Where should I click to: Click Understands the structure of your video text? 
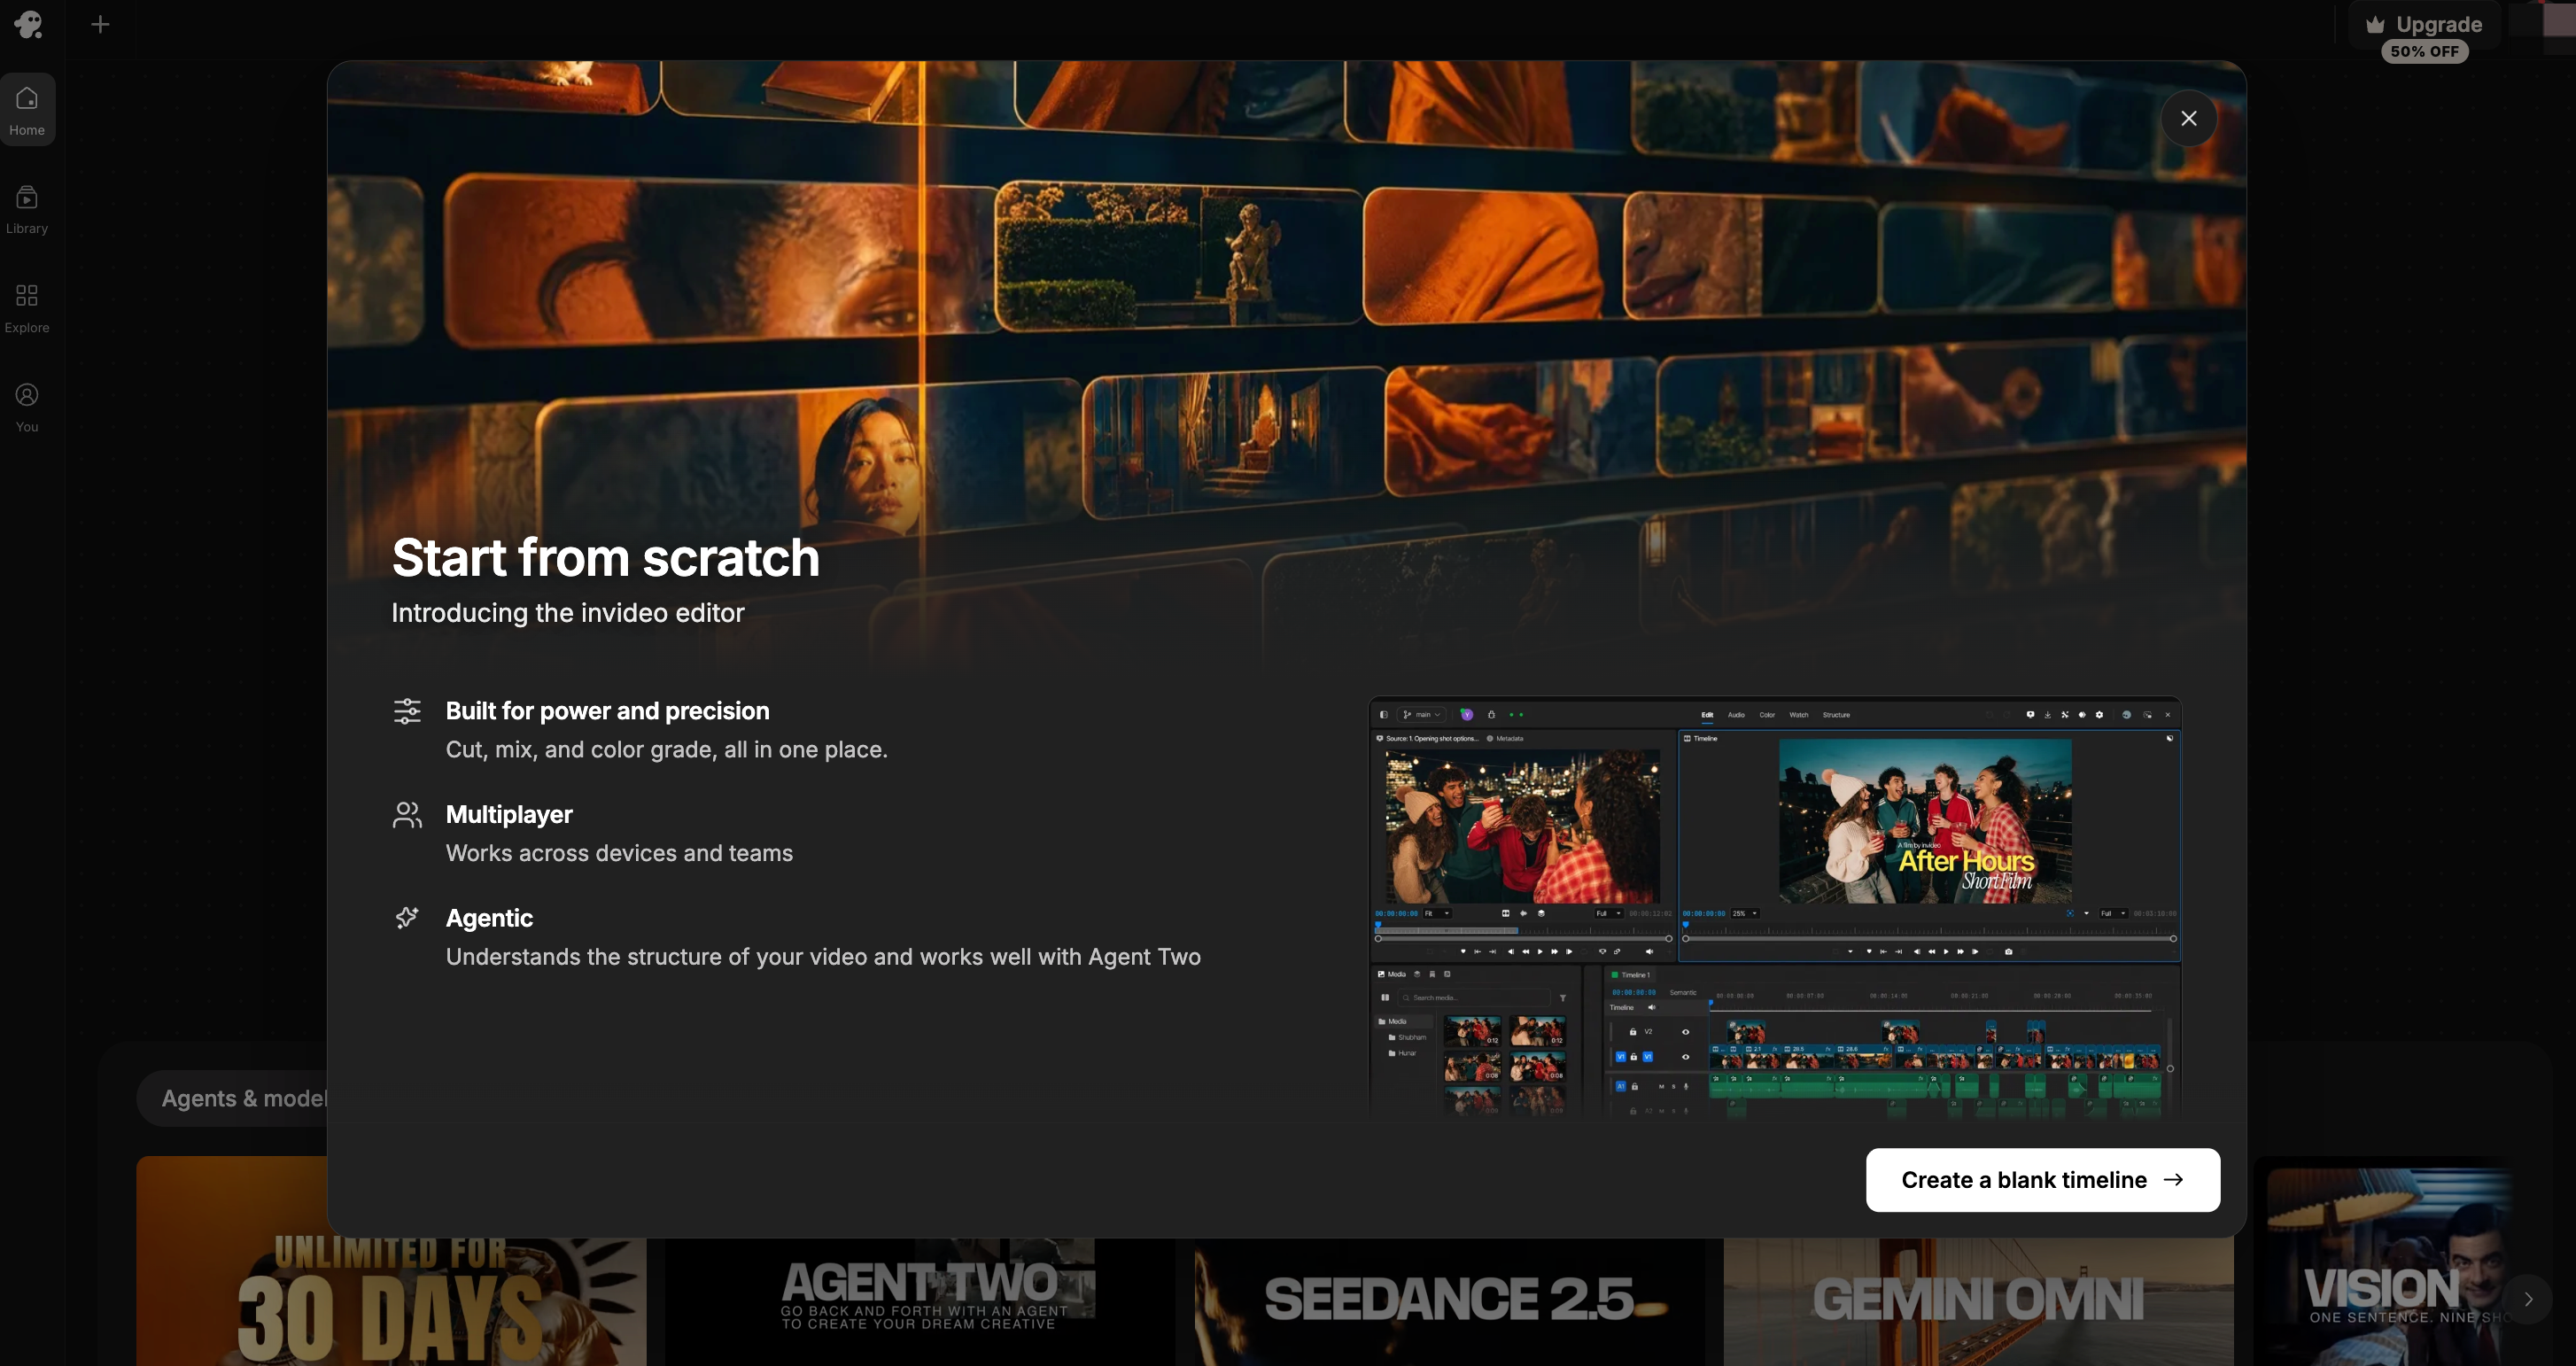[x=823, y=957]
